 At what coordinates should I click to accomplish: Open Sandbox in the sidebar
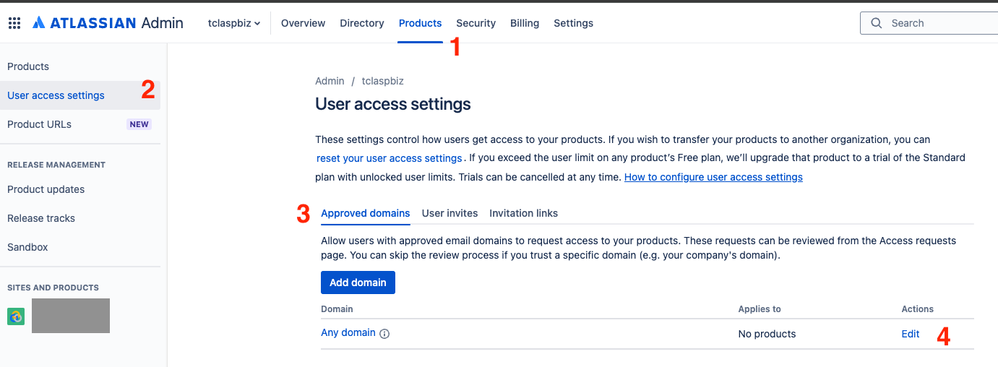click(x=27, y=247)
